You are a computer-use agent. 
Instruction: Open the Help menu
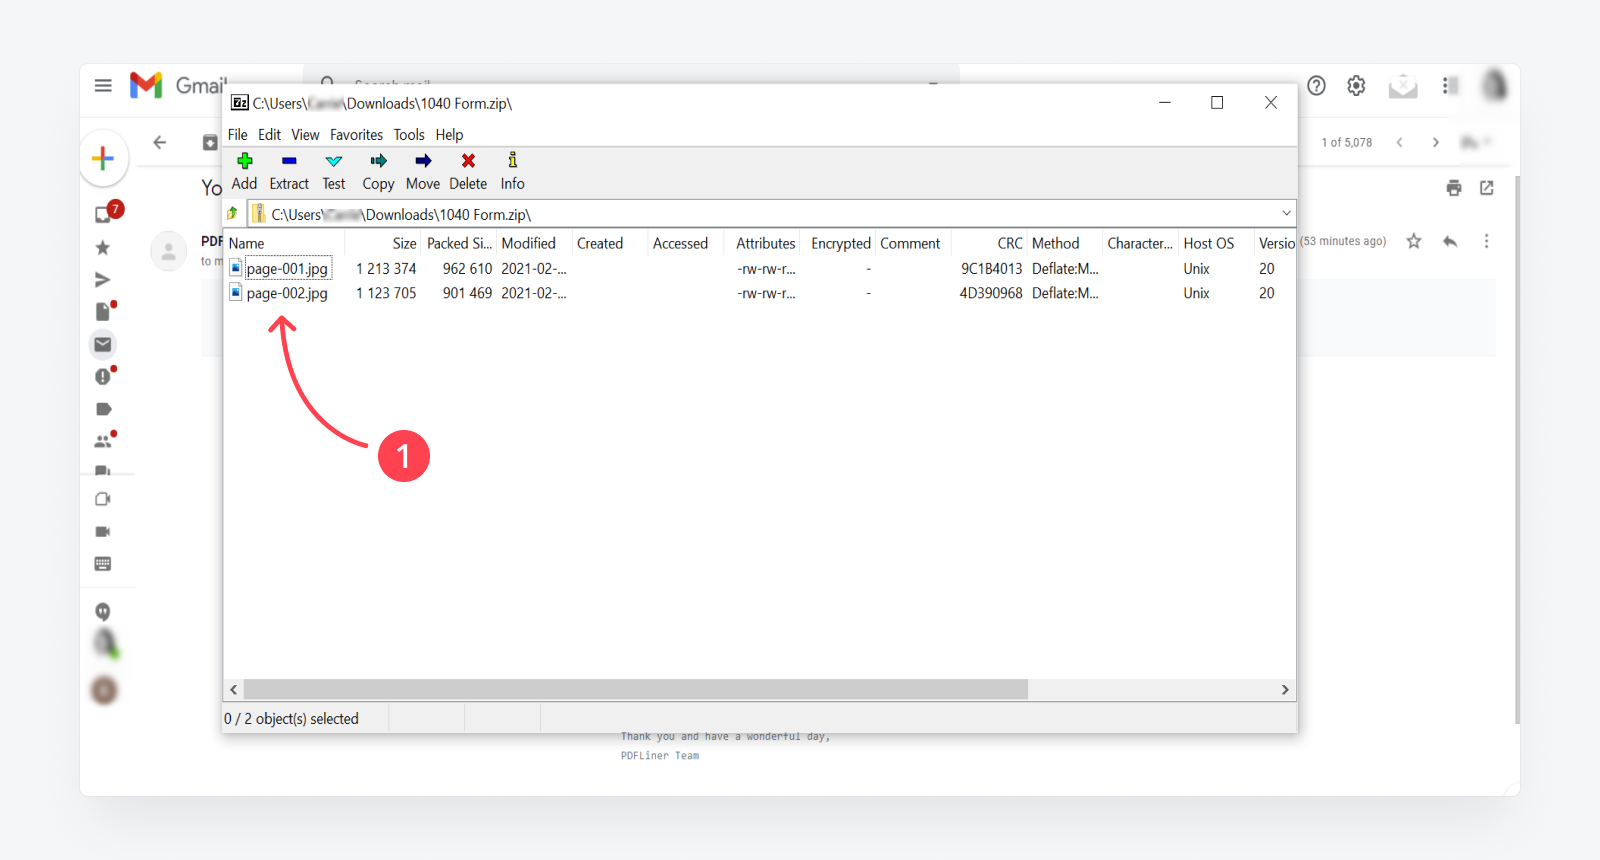449,135
